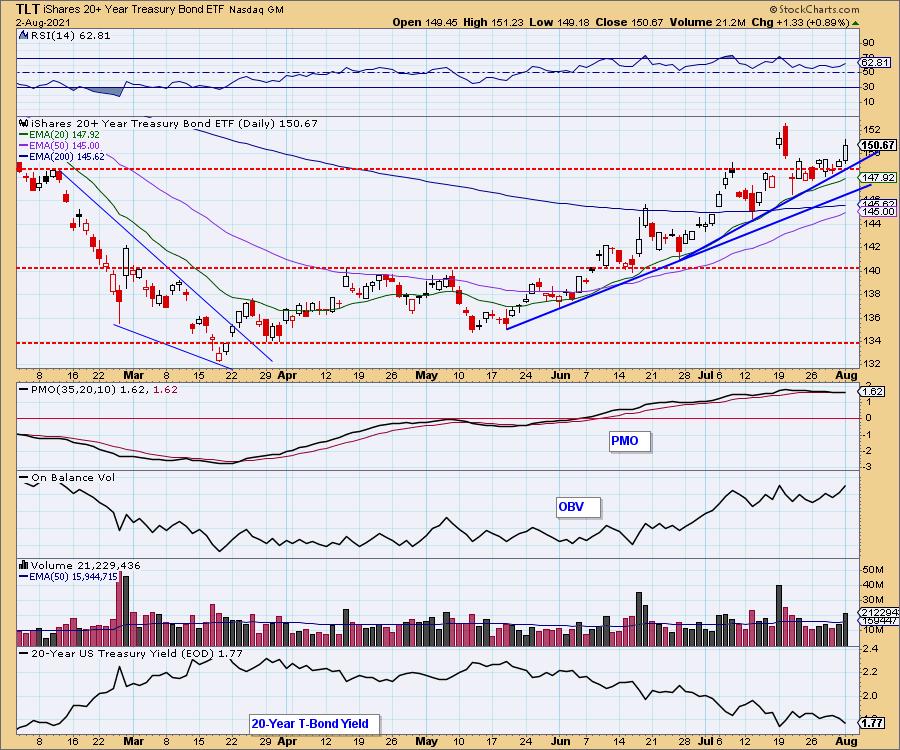The height and width of the screenshot is (750, 900).
Task: Click the Nasdaq GM exchange label
Action: (x=256, y=10)
